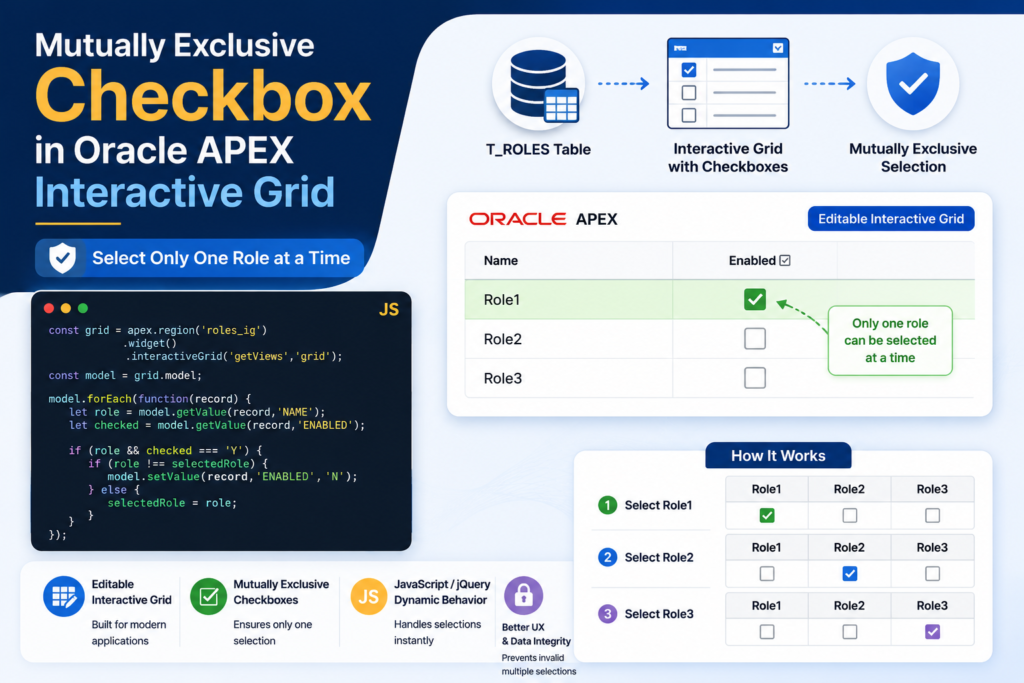Click the Better UX & Data Integrity label
Image resolution: width=1024 pixels, height=683 pixels.
tap(536, 634)
